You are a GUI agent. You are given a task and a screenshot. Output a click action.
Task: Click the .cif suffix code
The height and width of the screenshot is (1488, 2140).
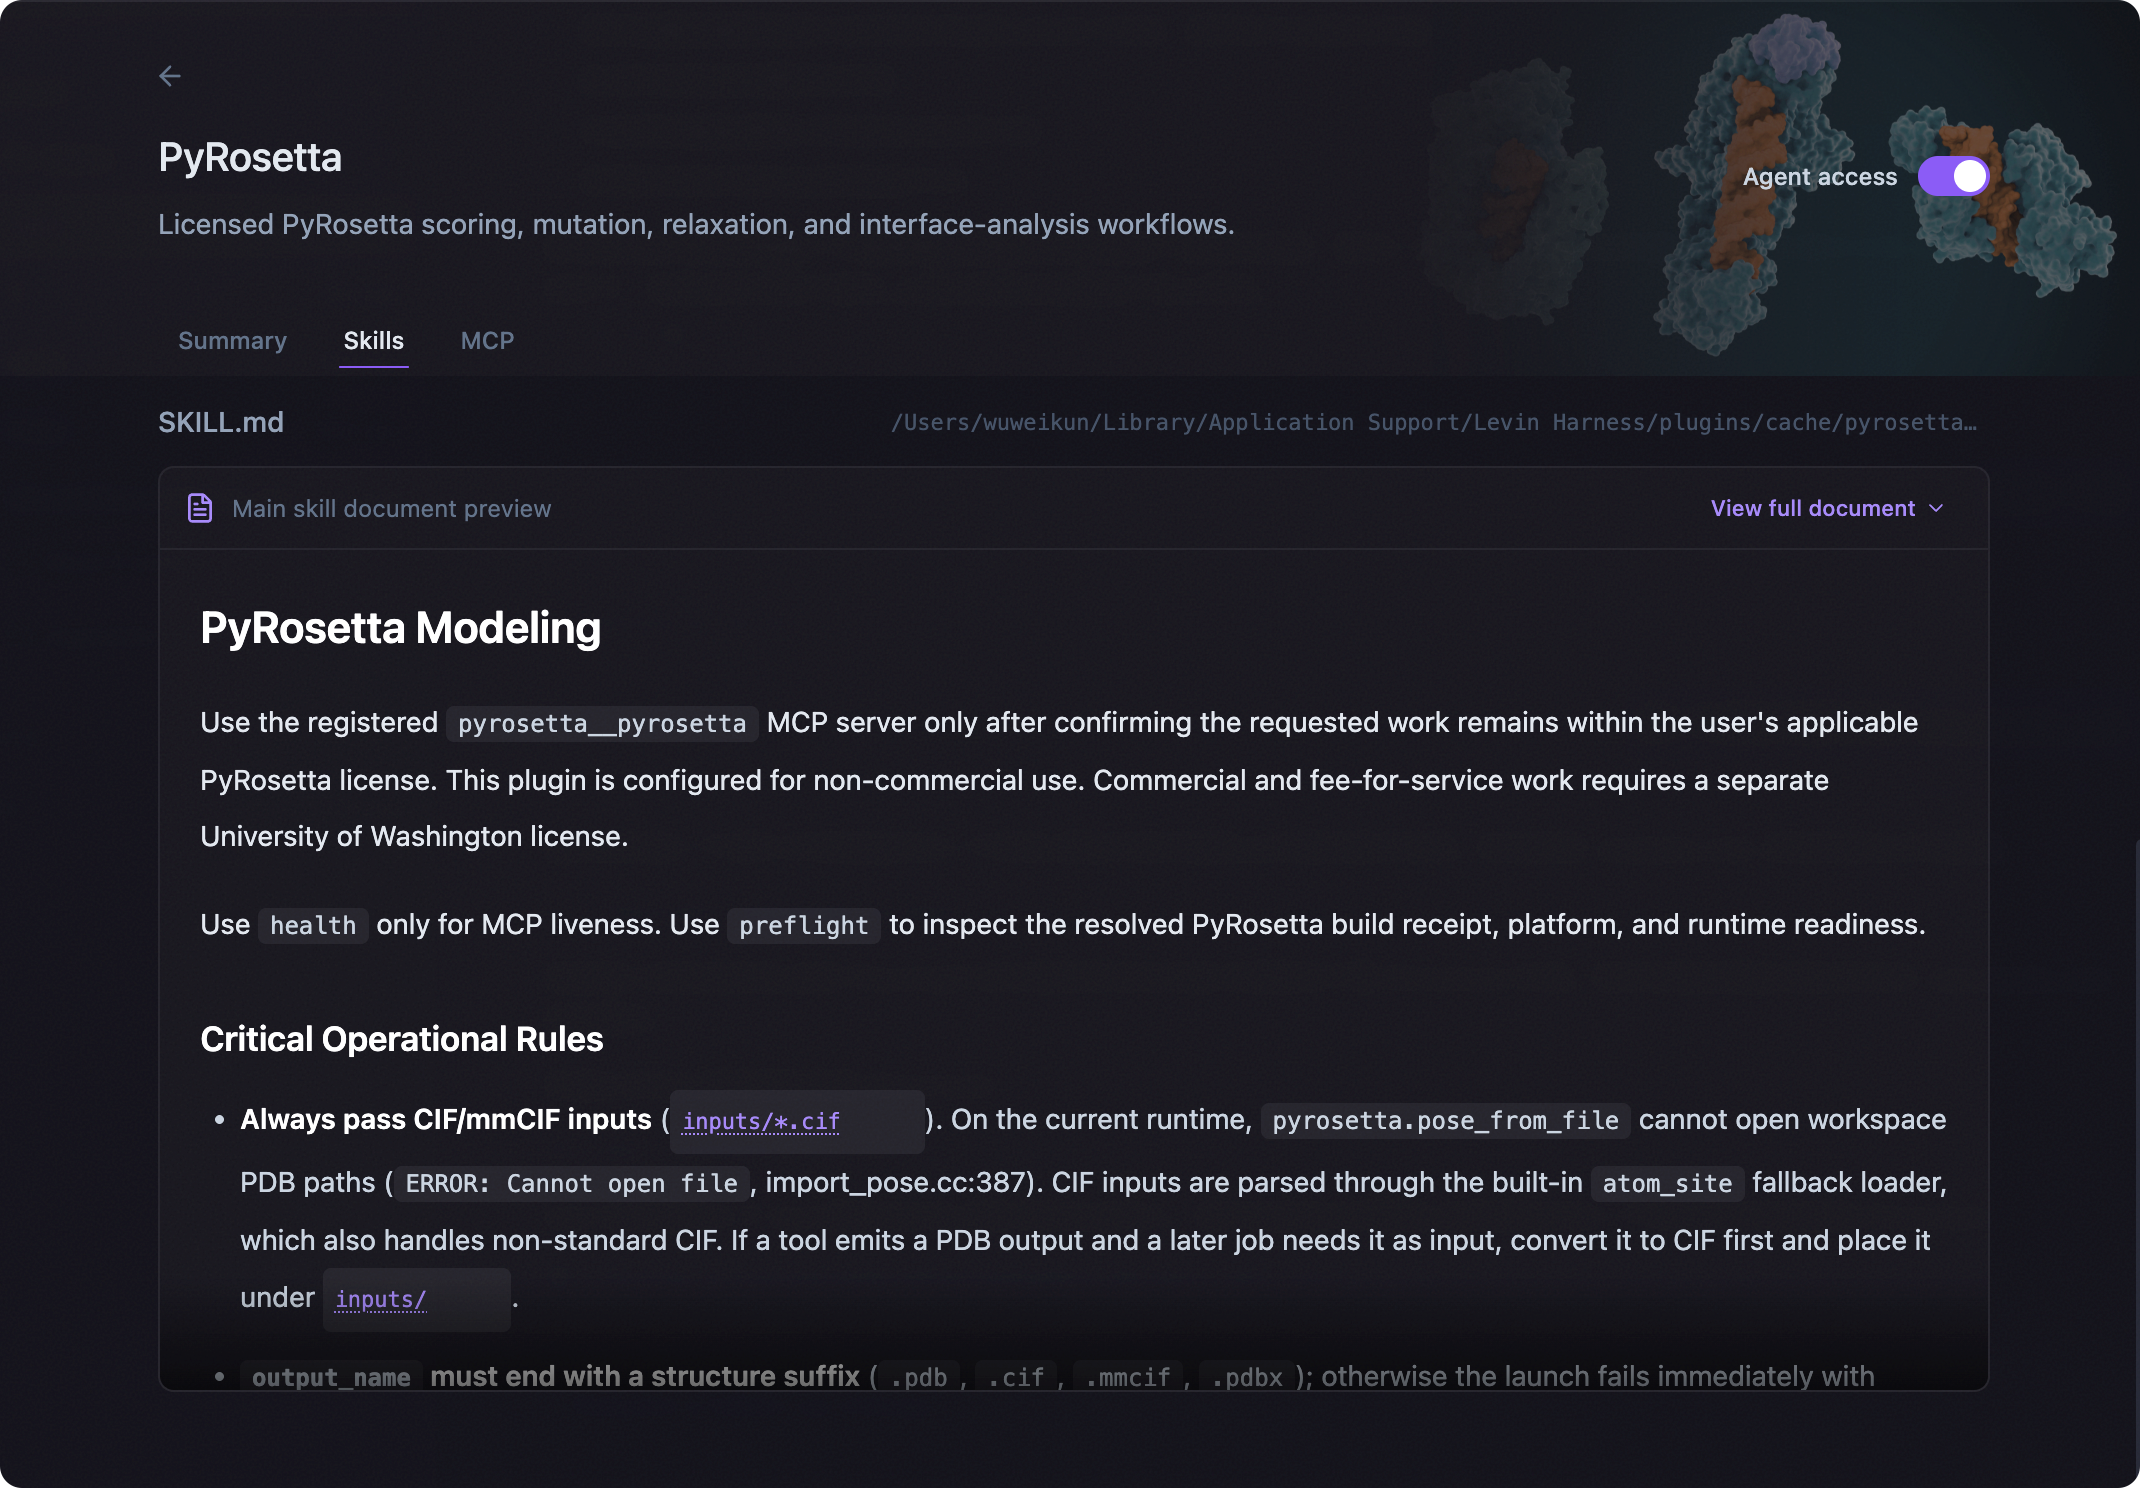pos(1015,1377)
